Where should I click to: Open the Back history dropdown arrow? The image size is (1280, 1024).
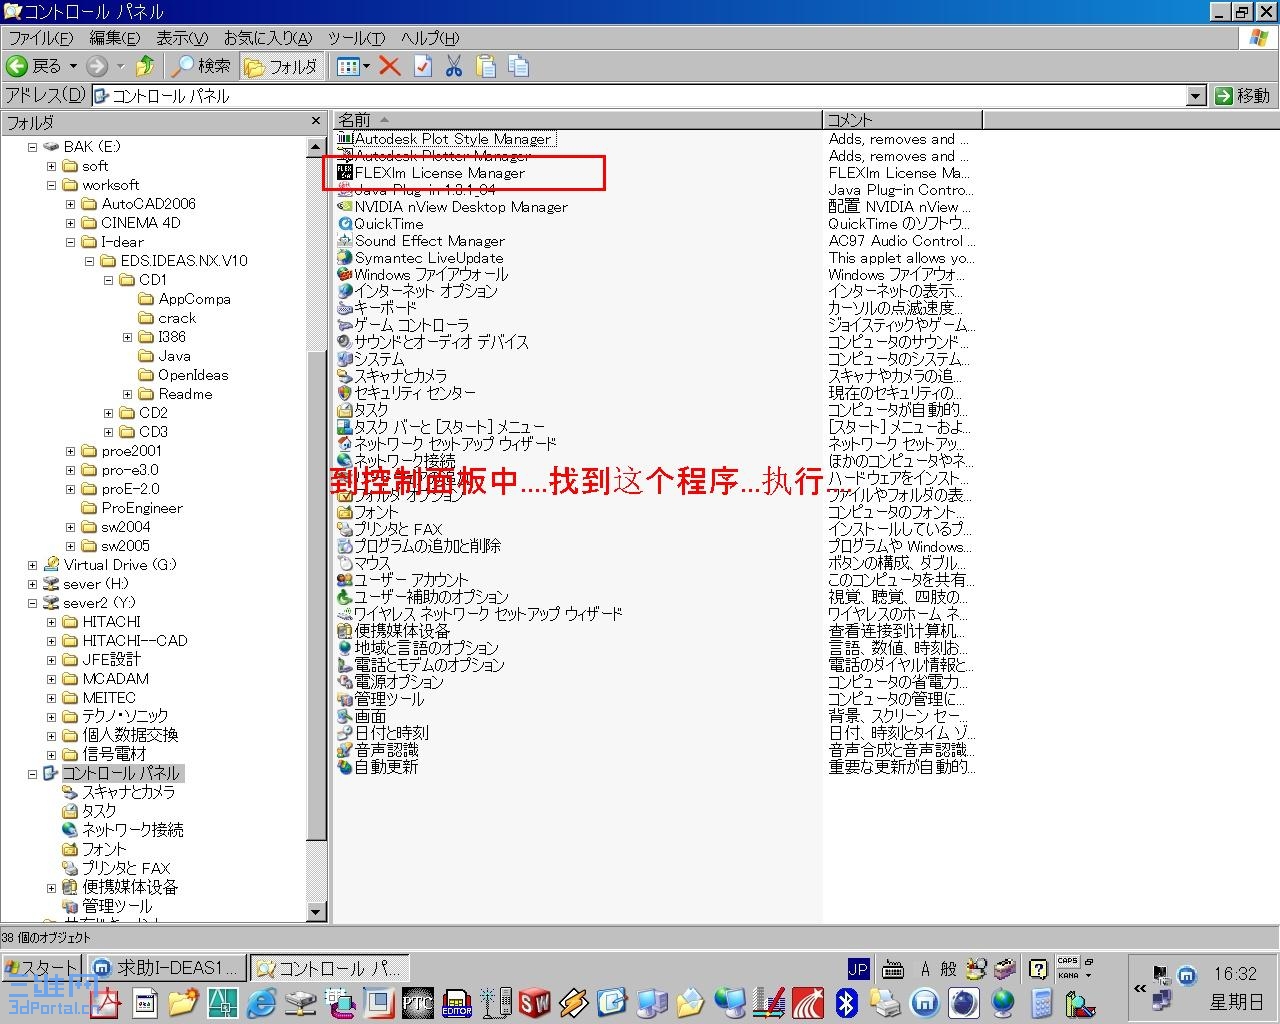[73, 66]
